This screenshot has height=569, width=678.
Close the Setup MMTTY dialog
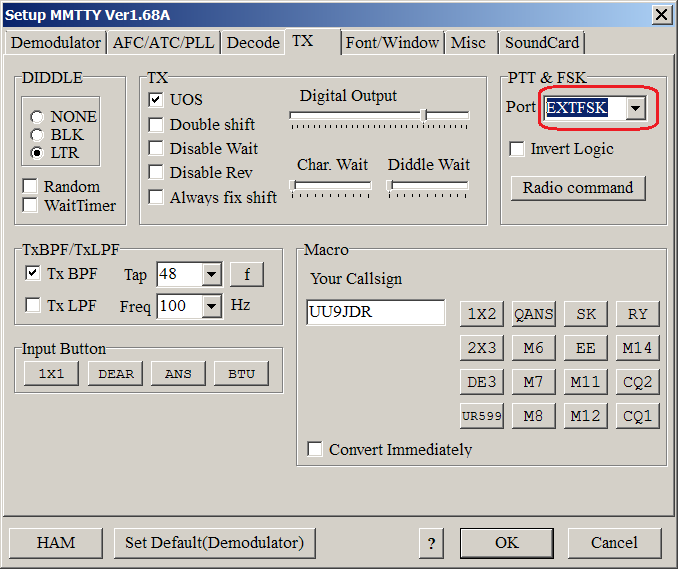point(662,15)
